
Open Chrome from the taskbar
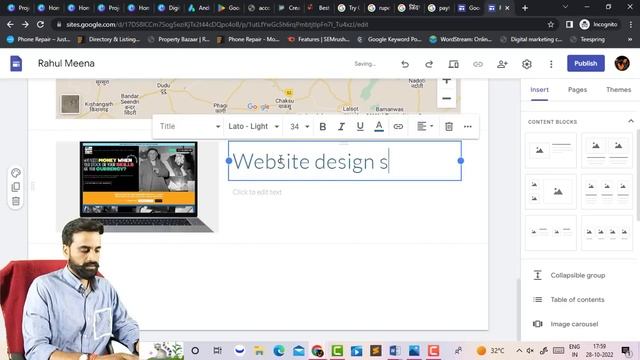pyautogui.click(x=317, y=351)
